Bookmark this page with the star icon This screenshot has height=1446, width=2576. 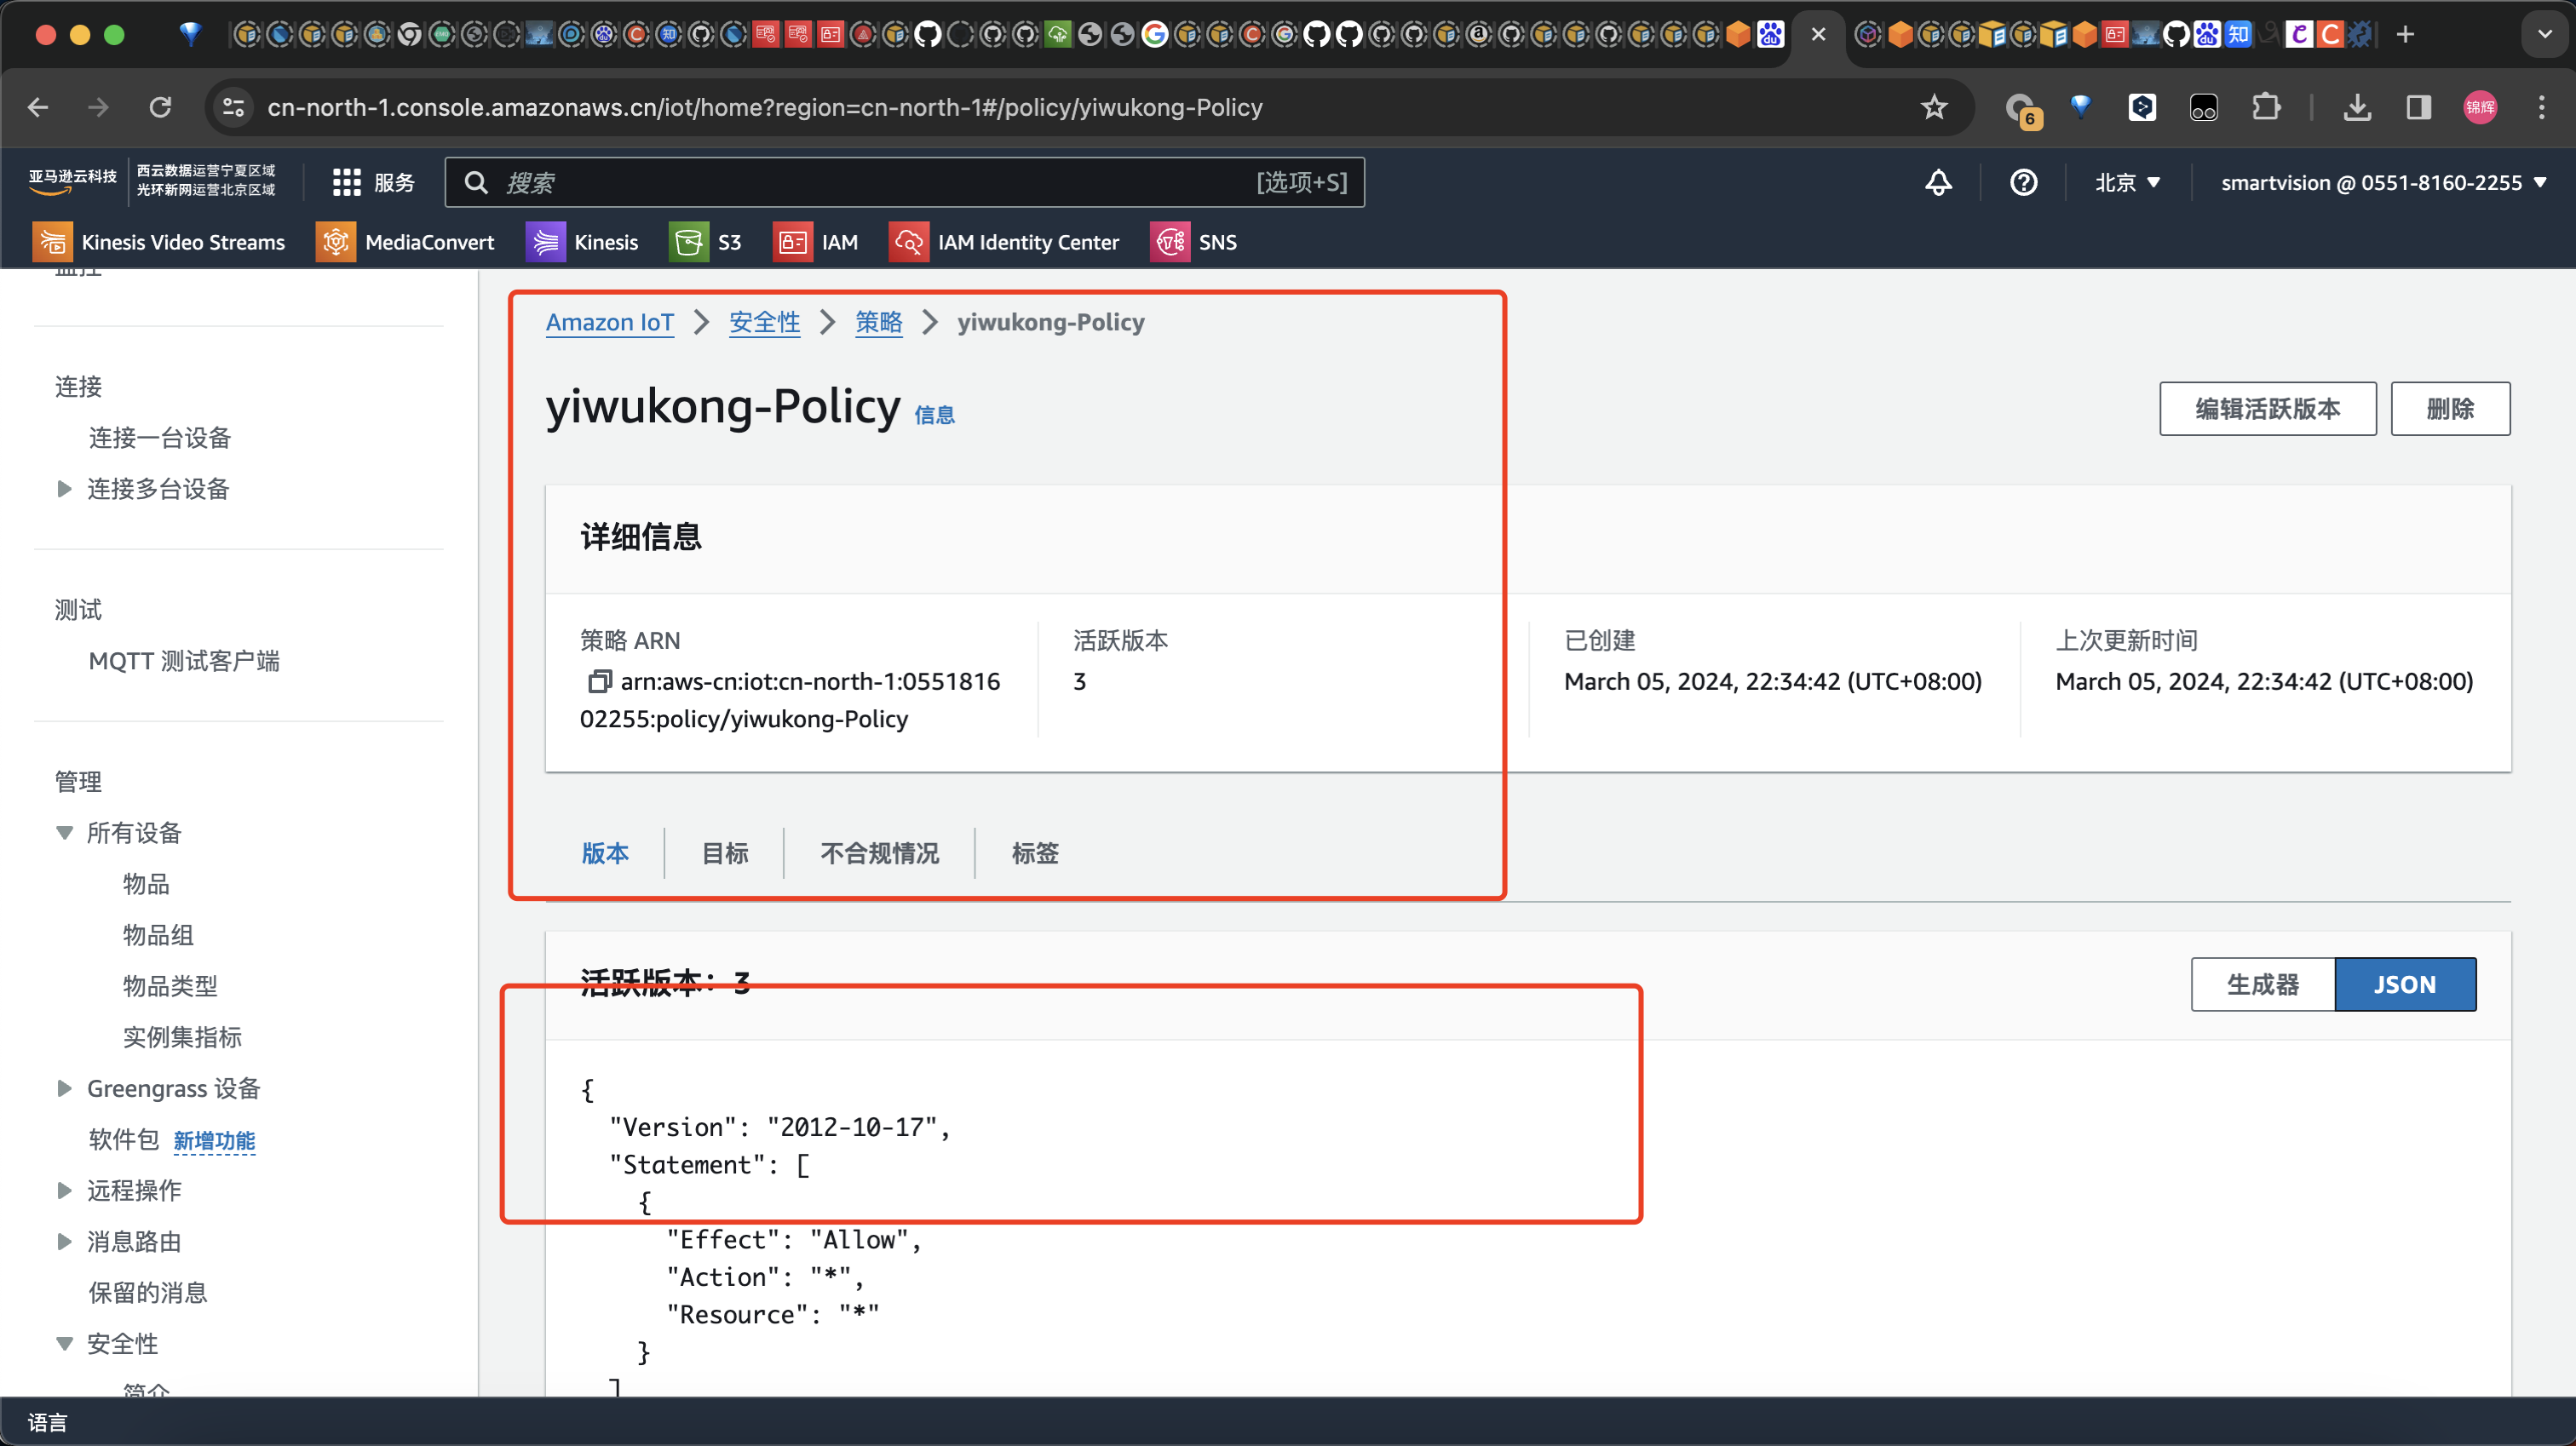tap(1934, 107)
